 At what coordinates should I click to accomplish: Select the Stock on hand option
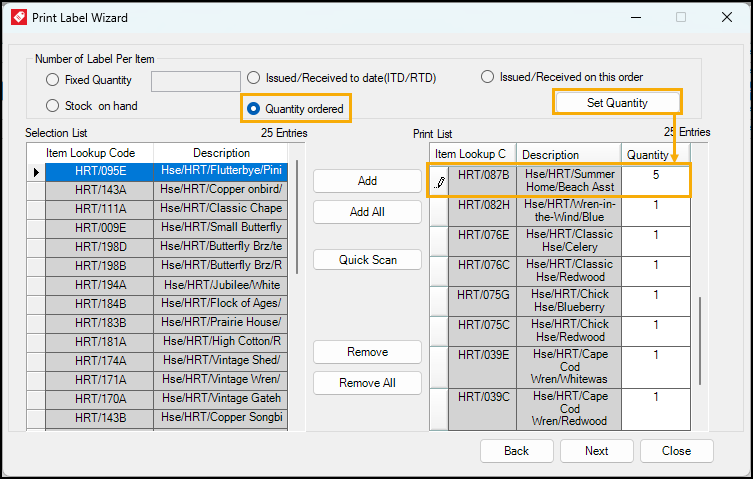[x=52, y=106]
